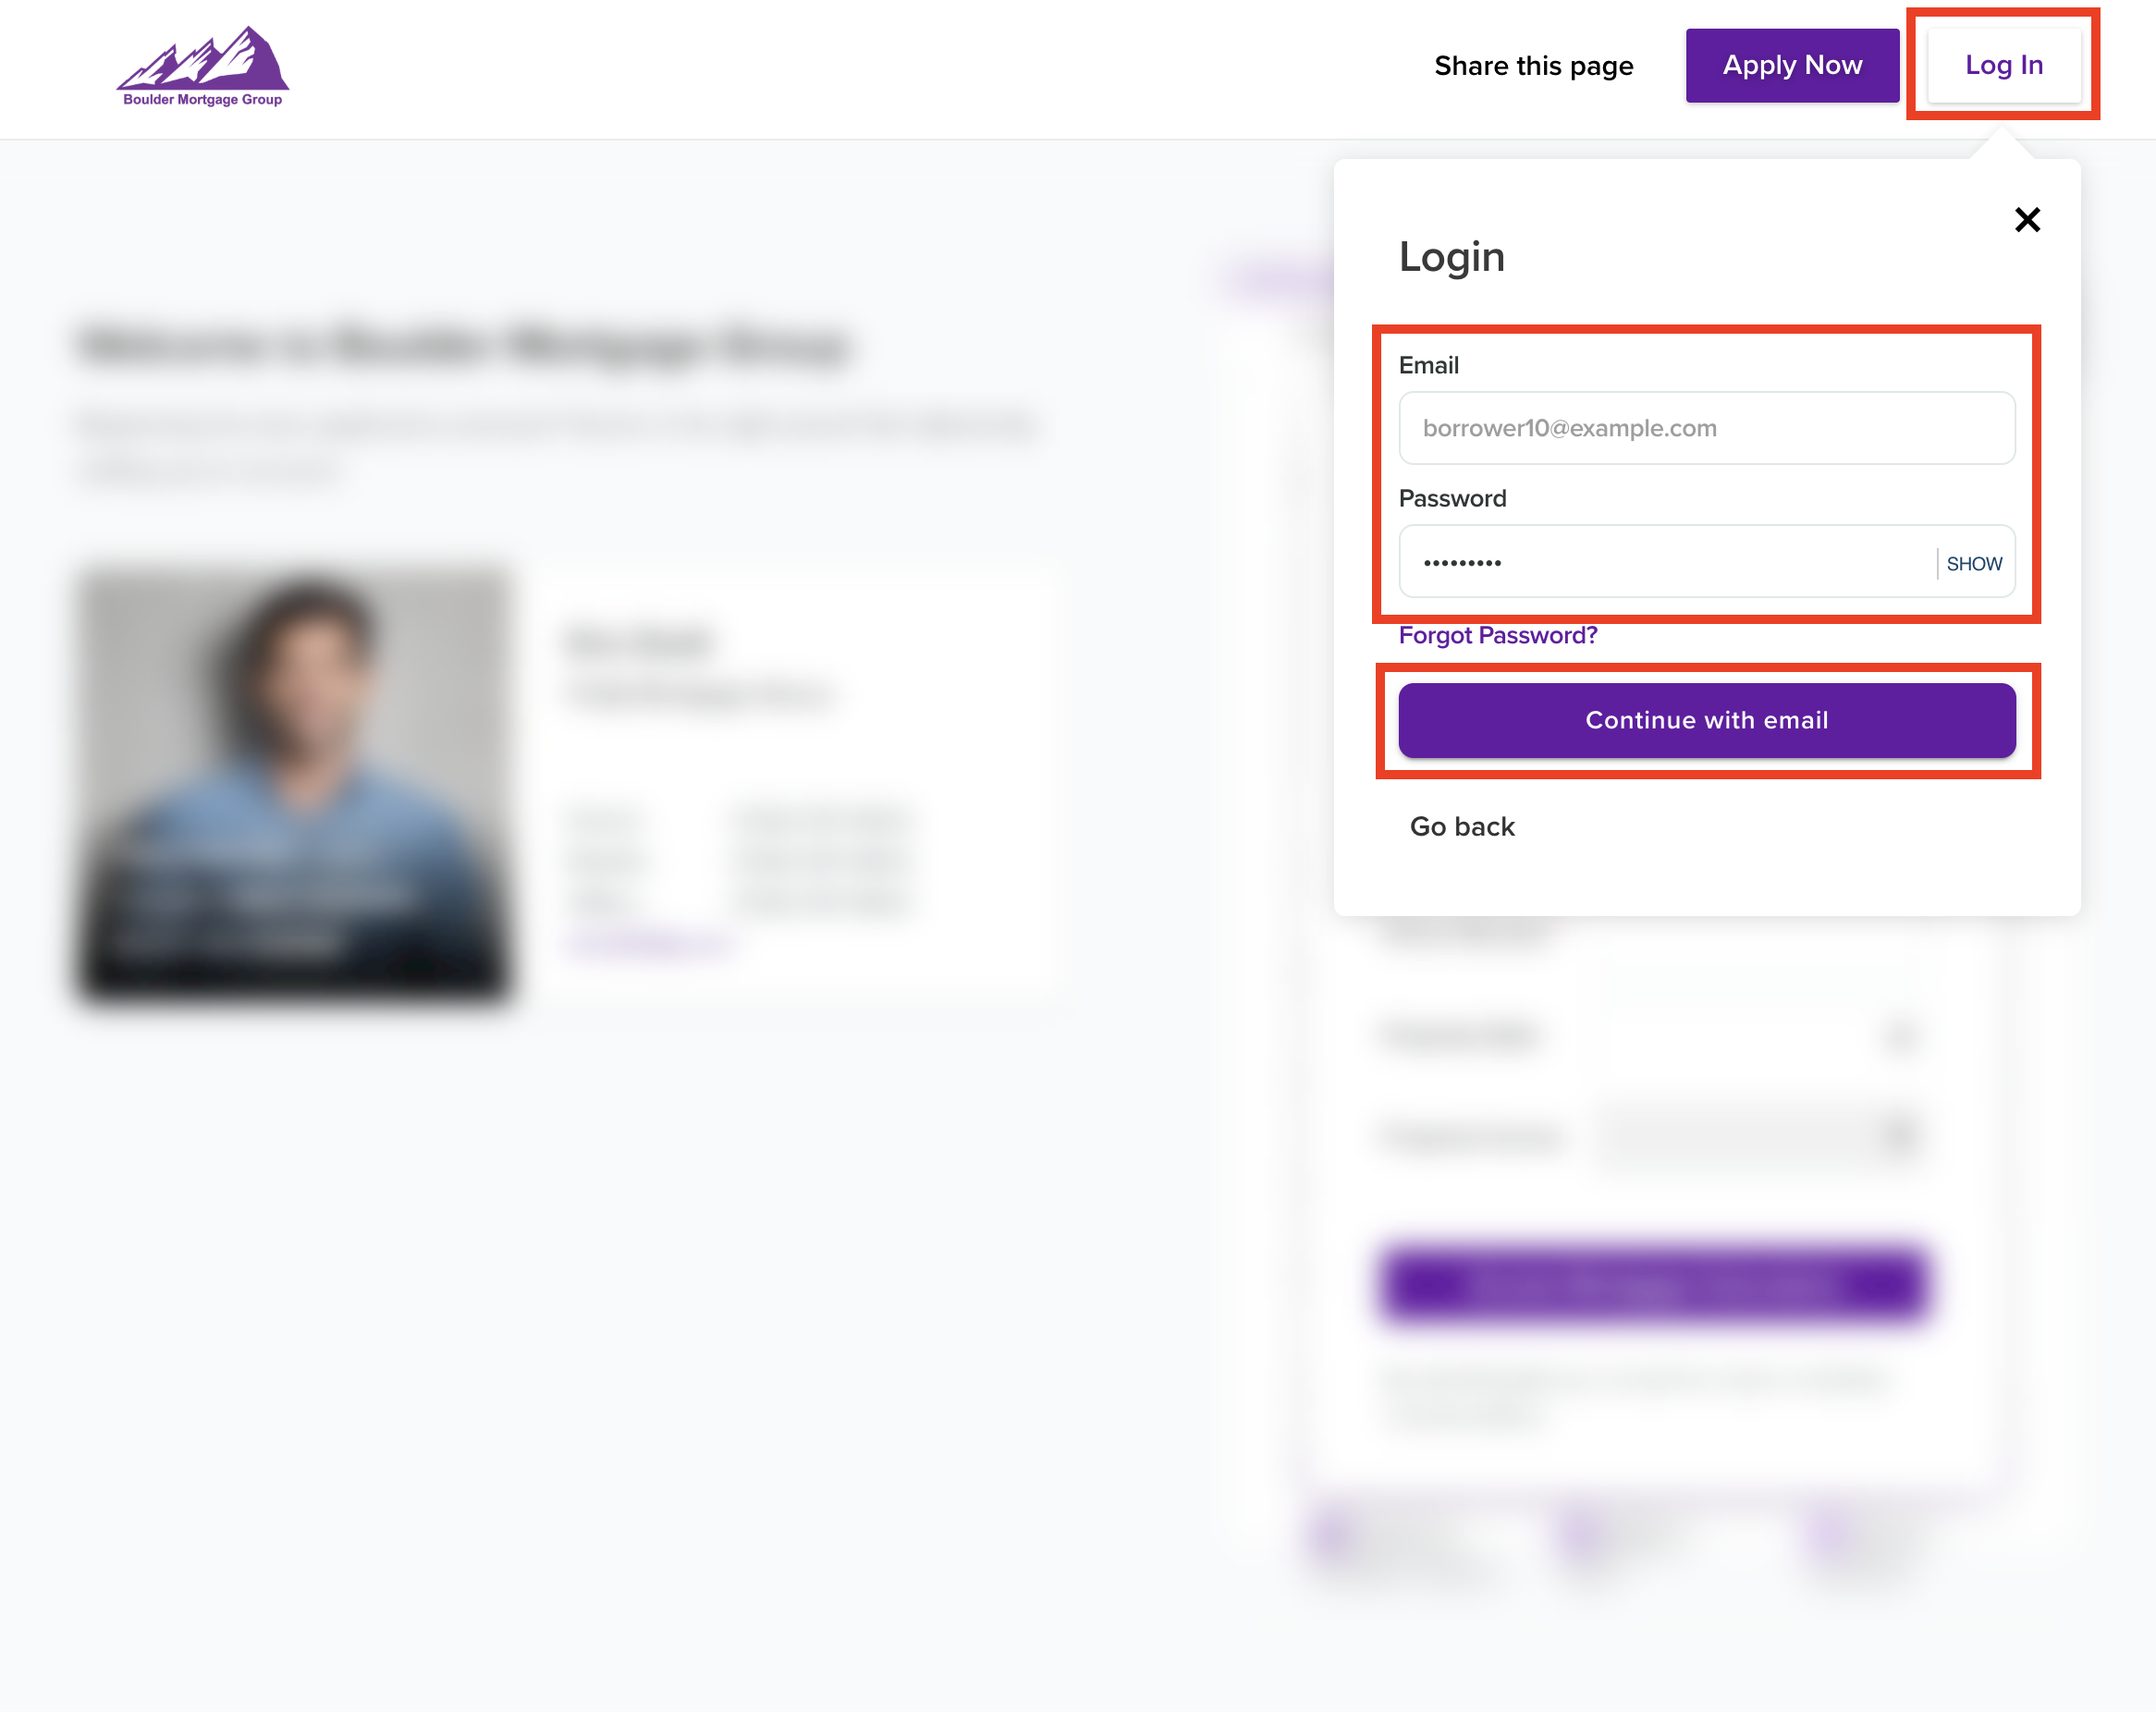The width and height of the screenshot is (2156, 1712).
Task: Click Go back in login panel
Action: (x=1461, y=826)
